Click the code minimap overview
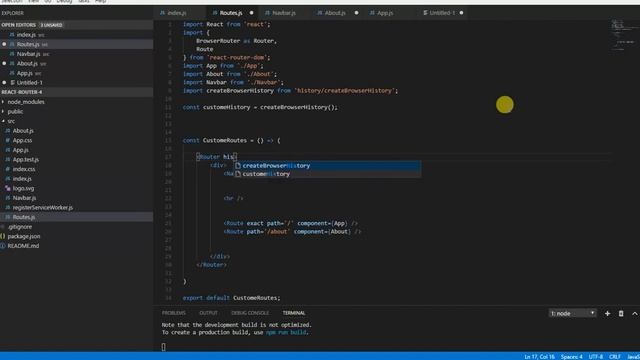 click(x=623, y=36)
